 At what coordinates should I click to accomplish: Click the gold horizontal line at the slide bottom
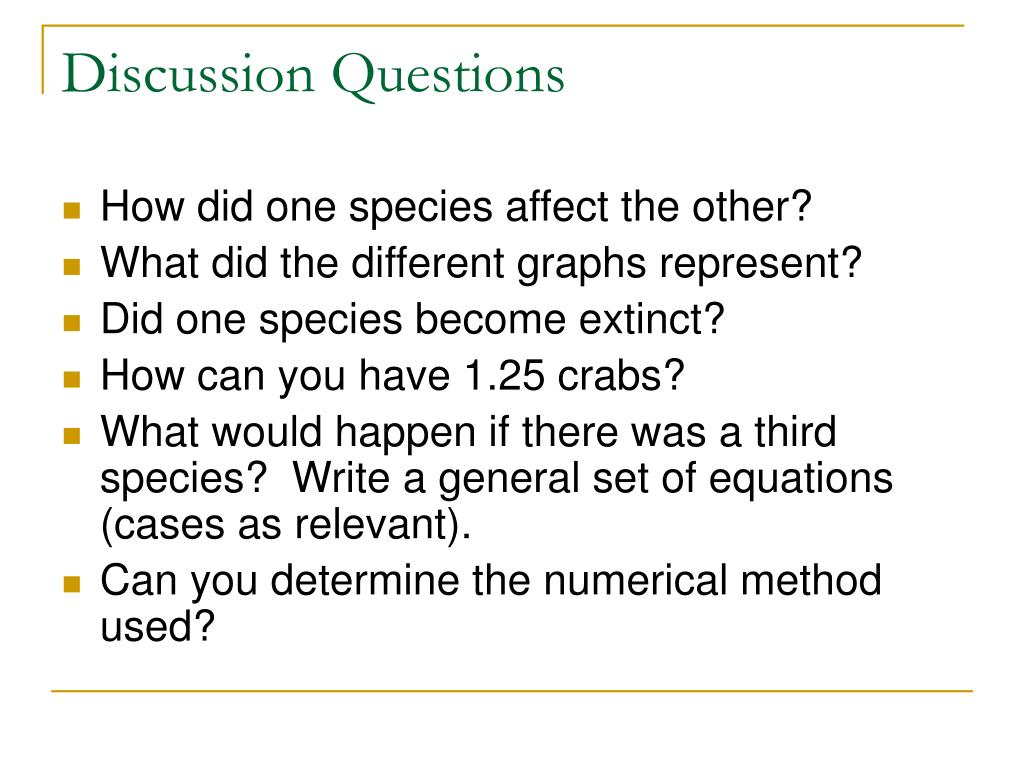[x=511, y=690]
